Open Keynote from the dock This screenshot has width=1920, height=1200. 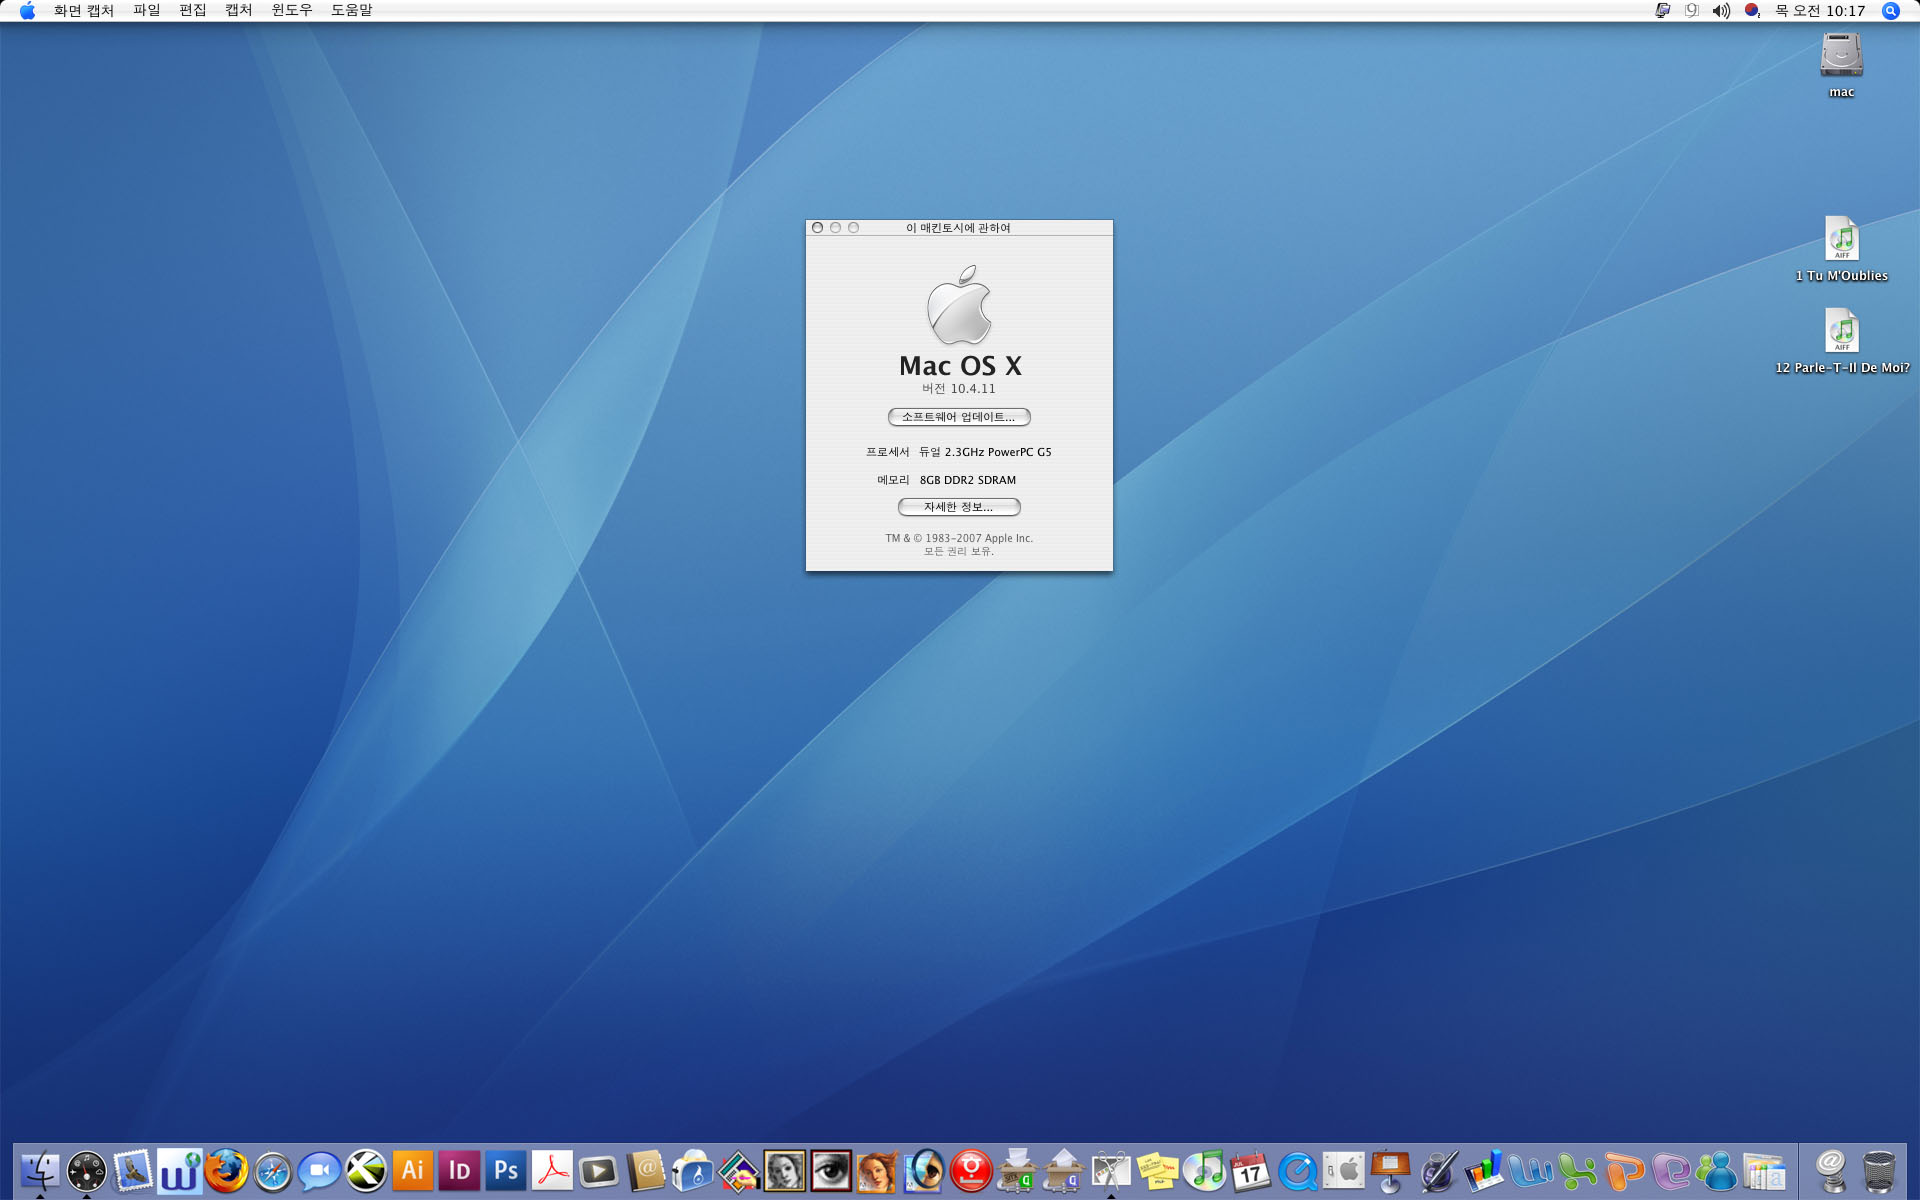click(x=1390, y=1170)
